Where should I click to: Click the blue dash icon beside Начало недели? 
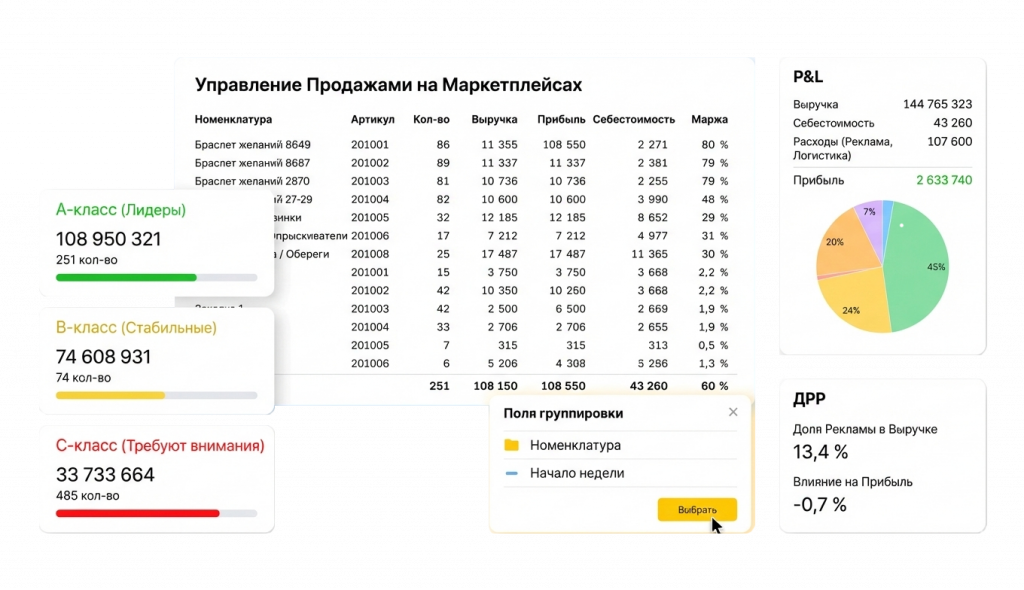pyautogui.click(x=512, y=473)
